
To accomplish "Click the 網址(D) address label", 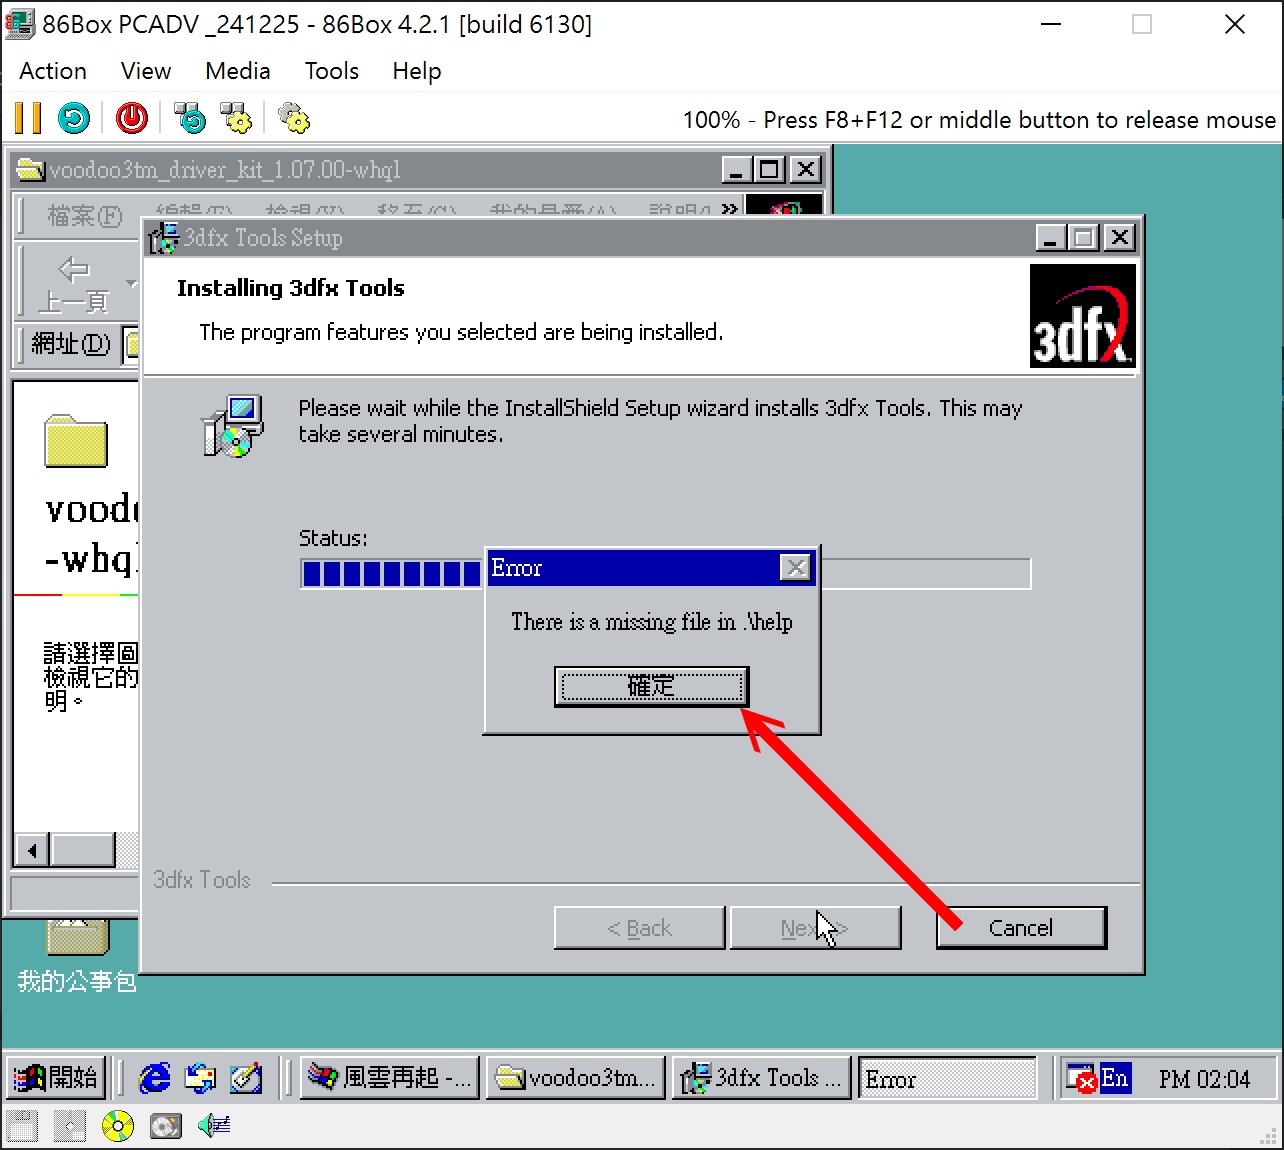I will pos(70,344).
